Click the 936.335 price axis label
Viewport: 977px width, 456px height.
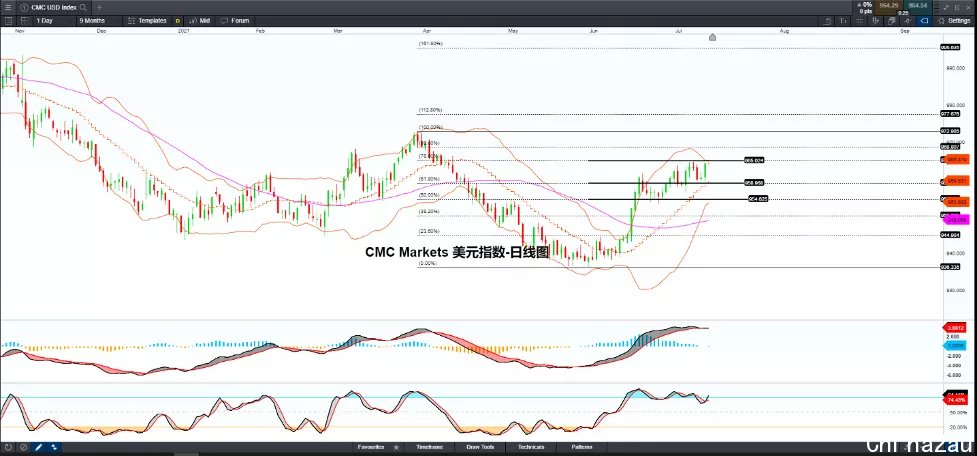click(950, 267)
